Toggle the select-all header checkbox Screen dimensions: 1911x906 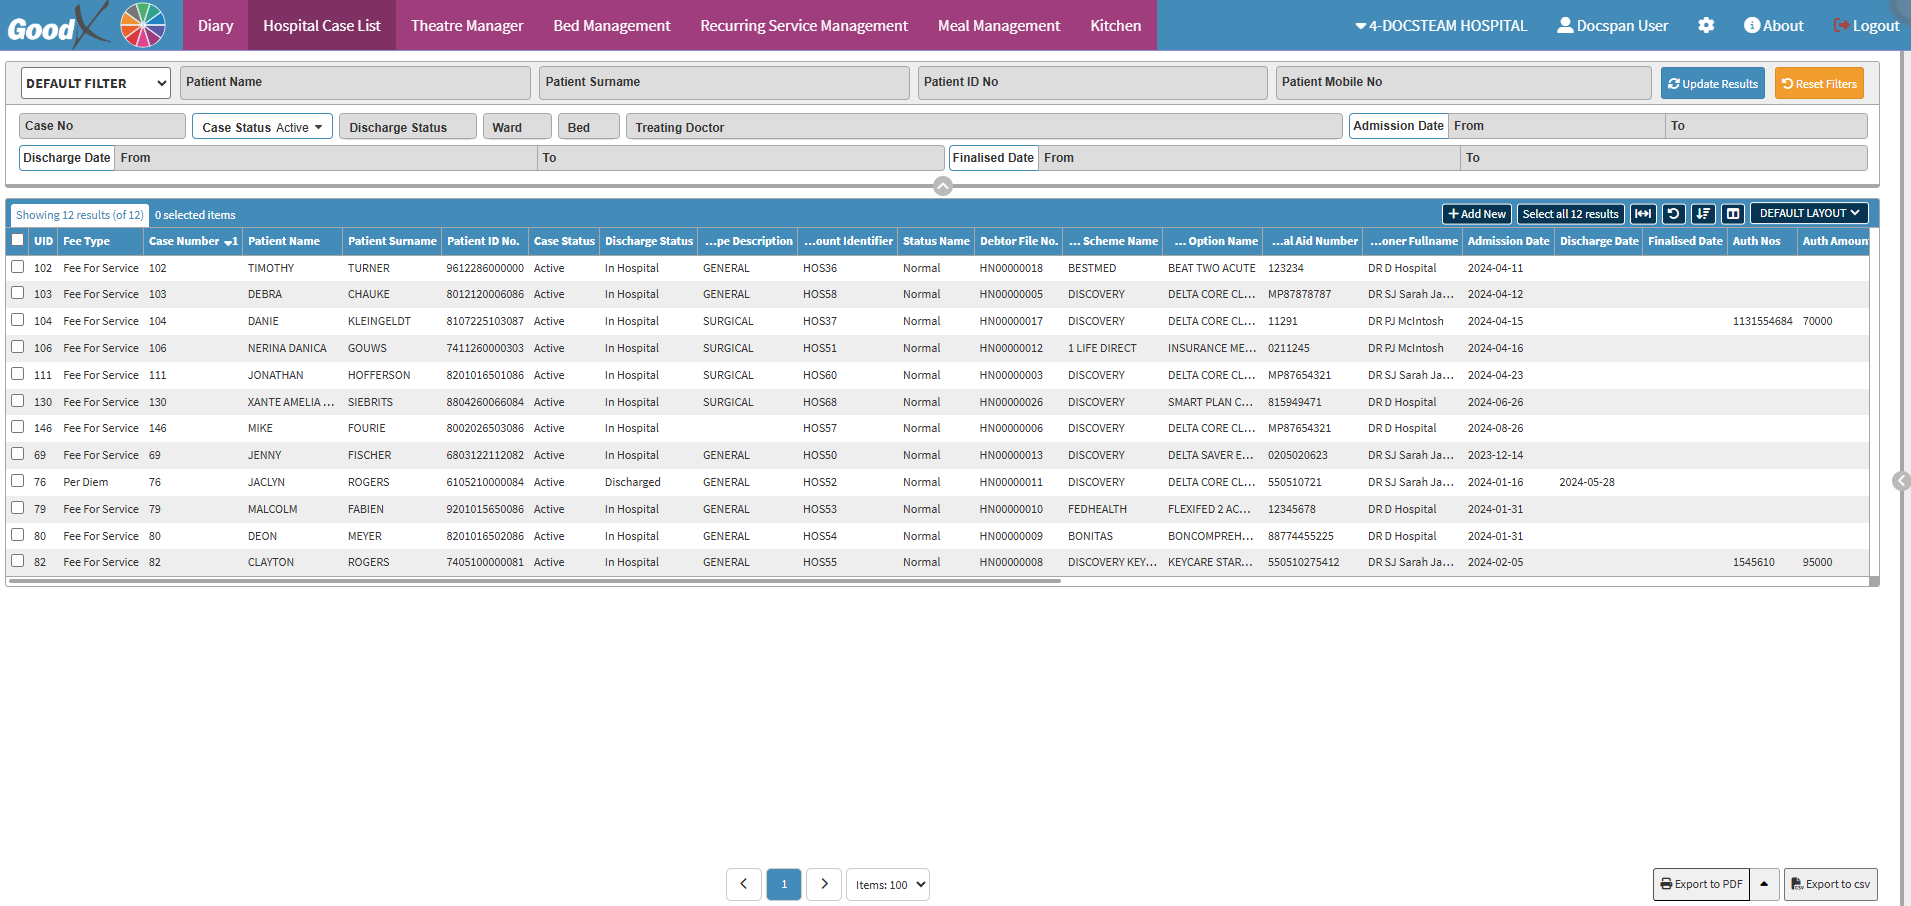coord(18,240)
